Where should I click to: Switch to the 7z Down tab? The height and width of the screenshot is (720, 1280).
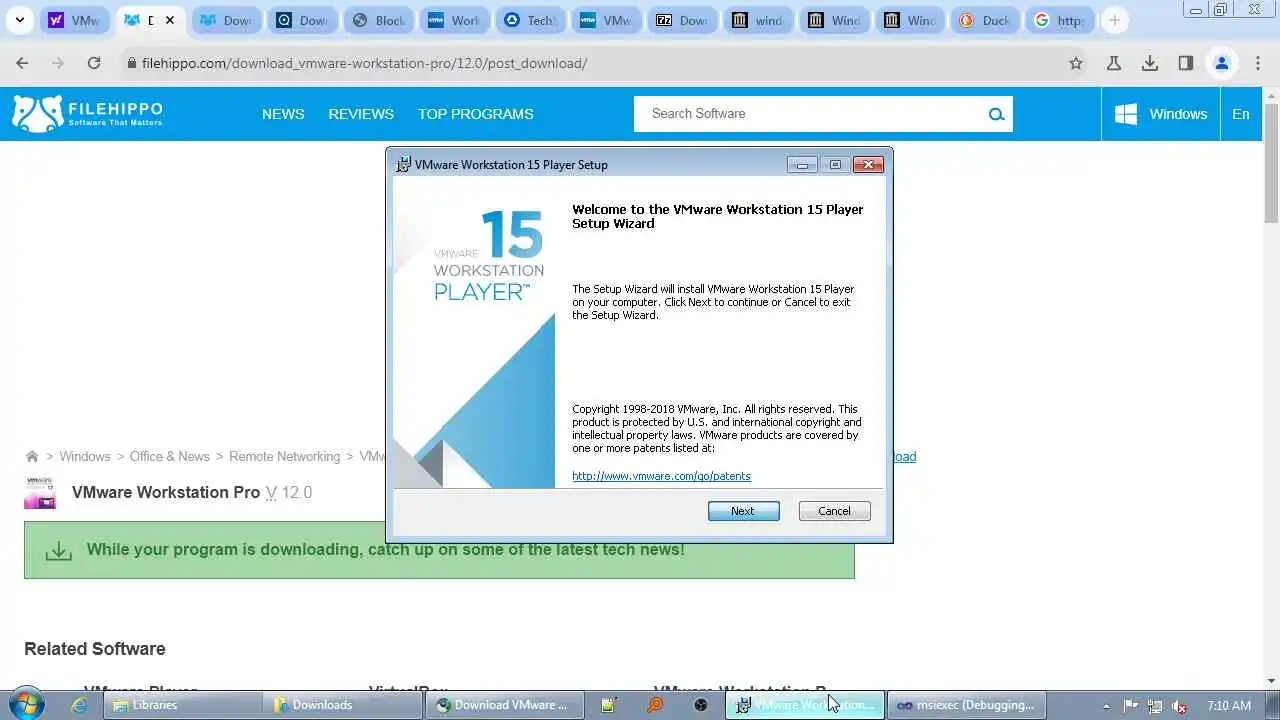click(683, 20)
